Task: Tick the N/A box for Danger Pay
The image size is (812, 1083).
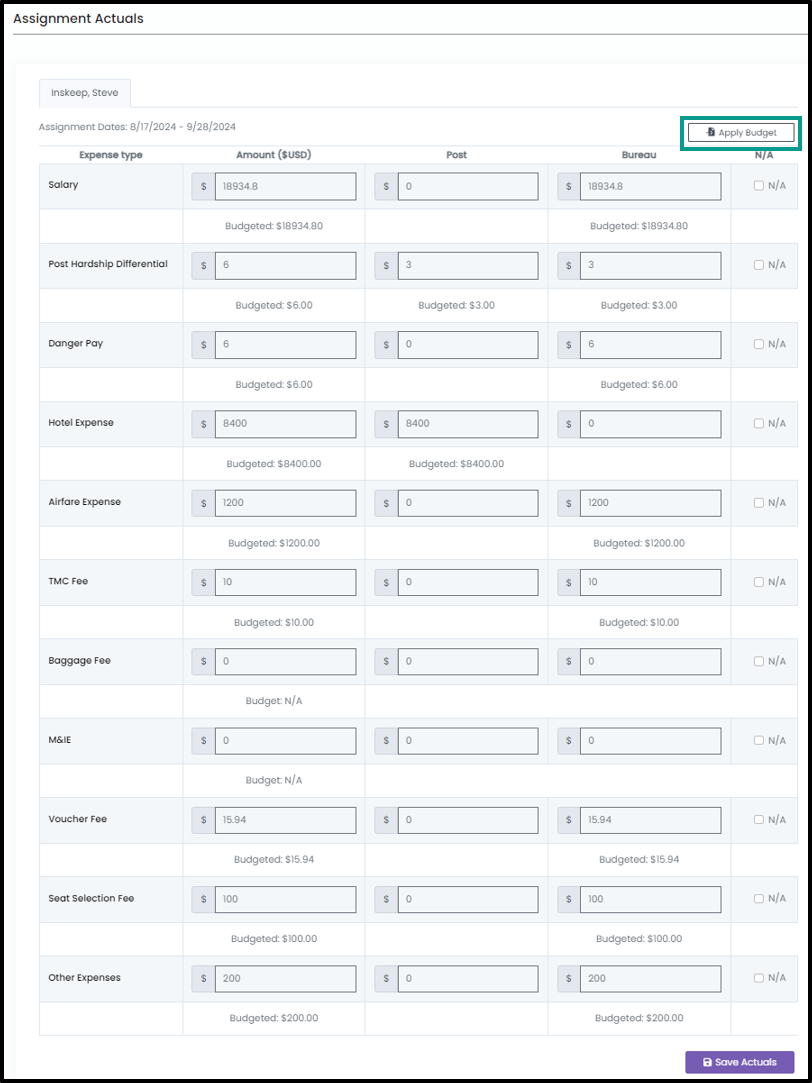Action: pyautogui.click(x=759, y=344)
